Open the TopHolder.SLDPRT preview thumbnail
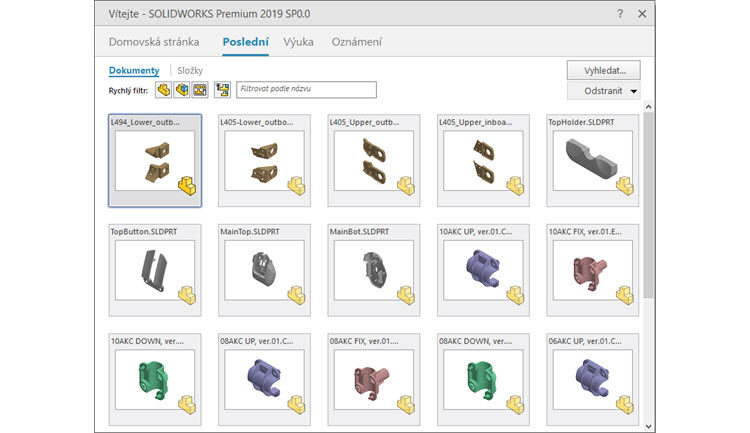This screenshot has width=750, height=433. (x=593, y=161)
